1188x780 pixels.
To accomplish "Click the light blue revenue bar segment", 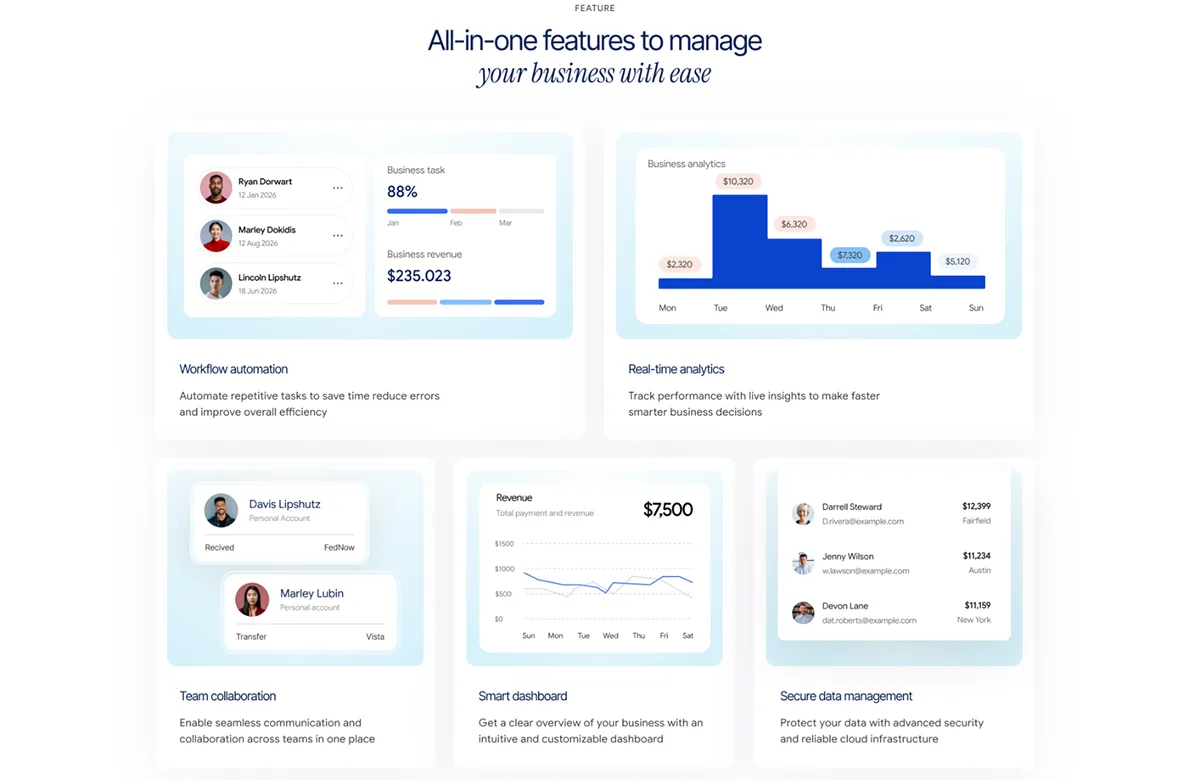I will [465, 302].
